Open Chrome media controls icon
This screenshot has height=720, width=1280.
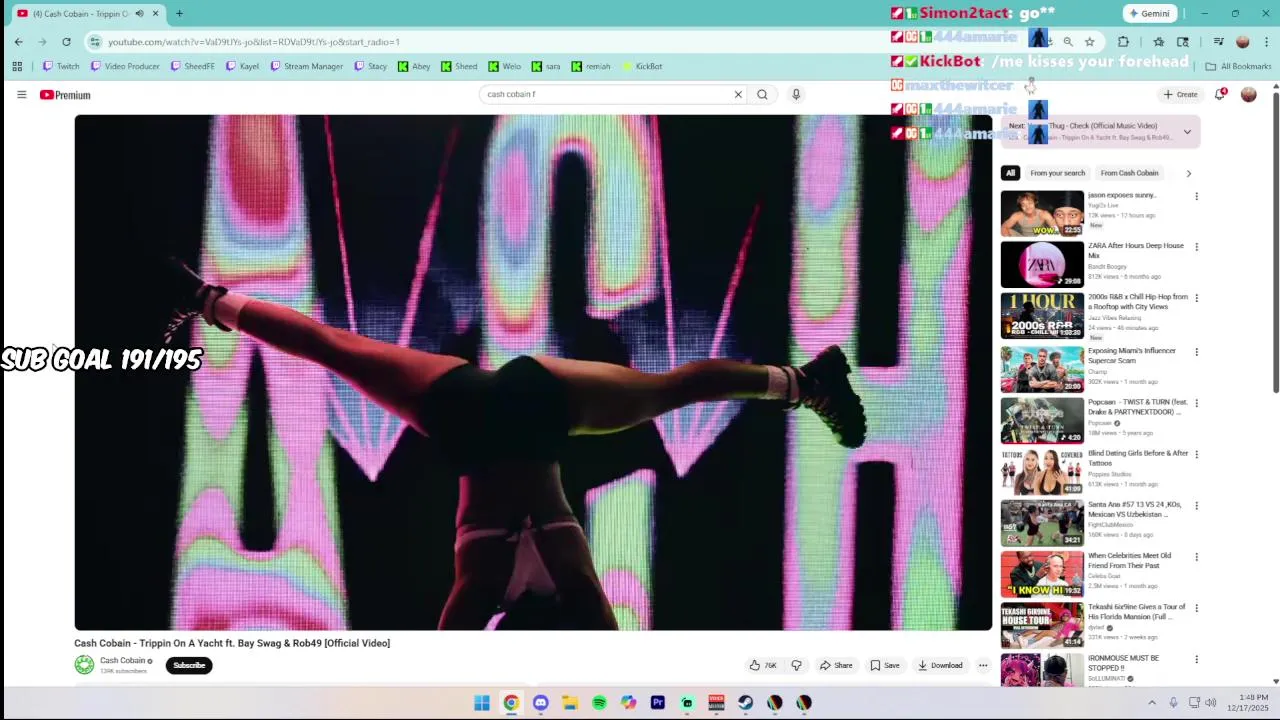click(1219, 41)
